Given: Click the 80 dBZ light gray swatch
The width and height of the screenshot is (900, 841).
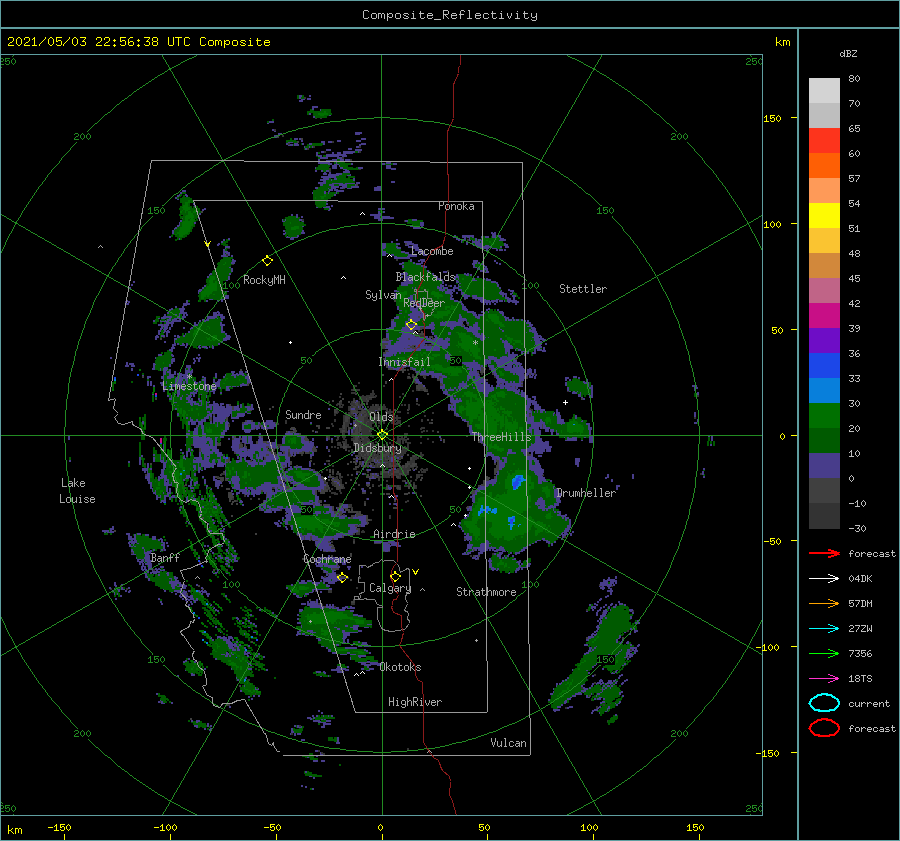Looking at the screenshot, I should [x=824, y=91].
